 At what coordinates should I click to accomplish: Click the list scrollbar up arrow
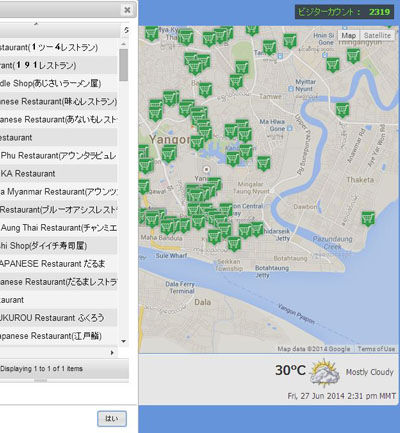tap(124, 44)
